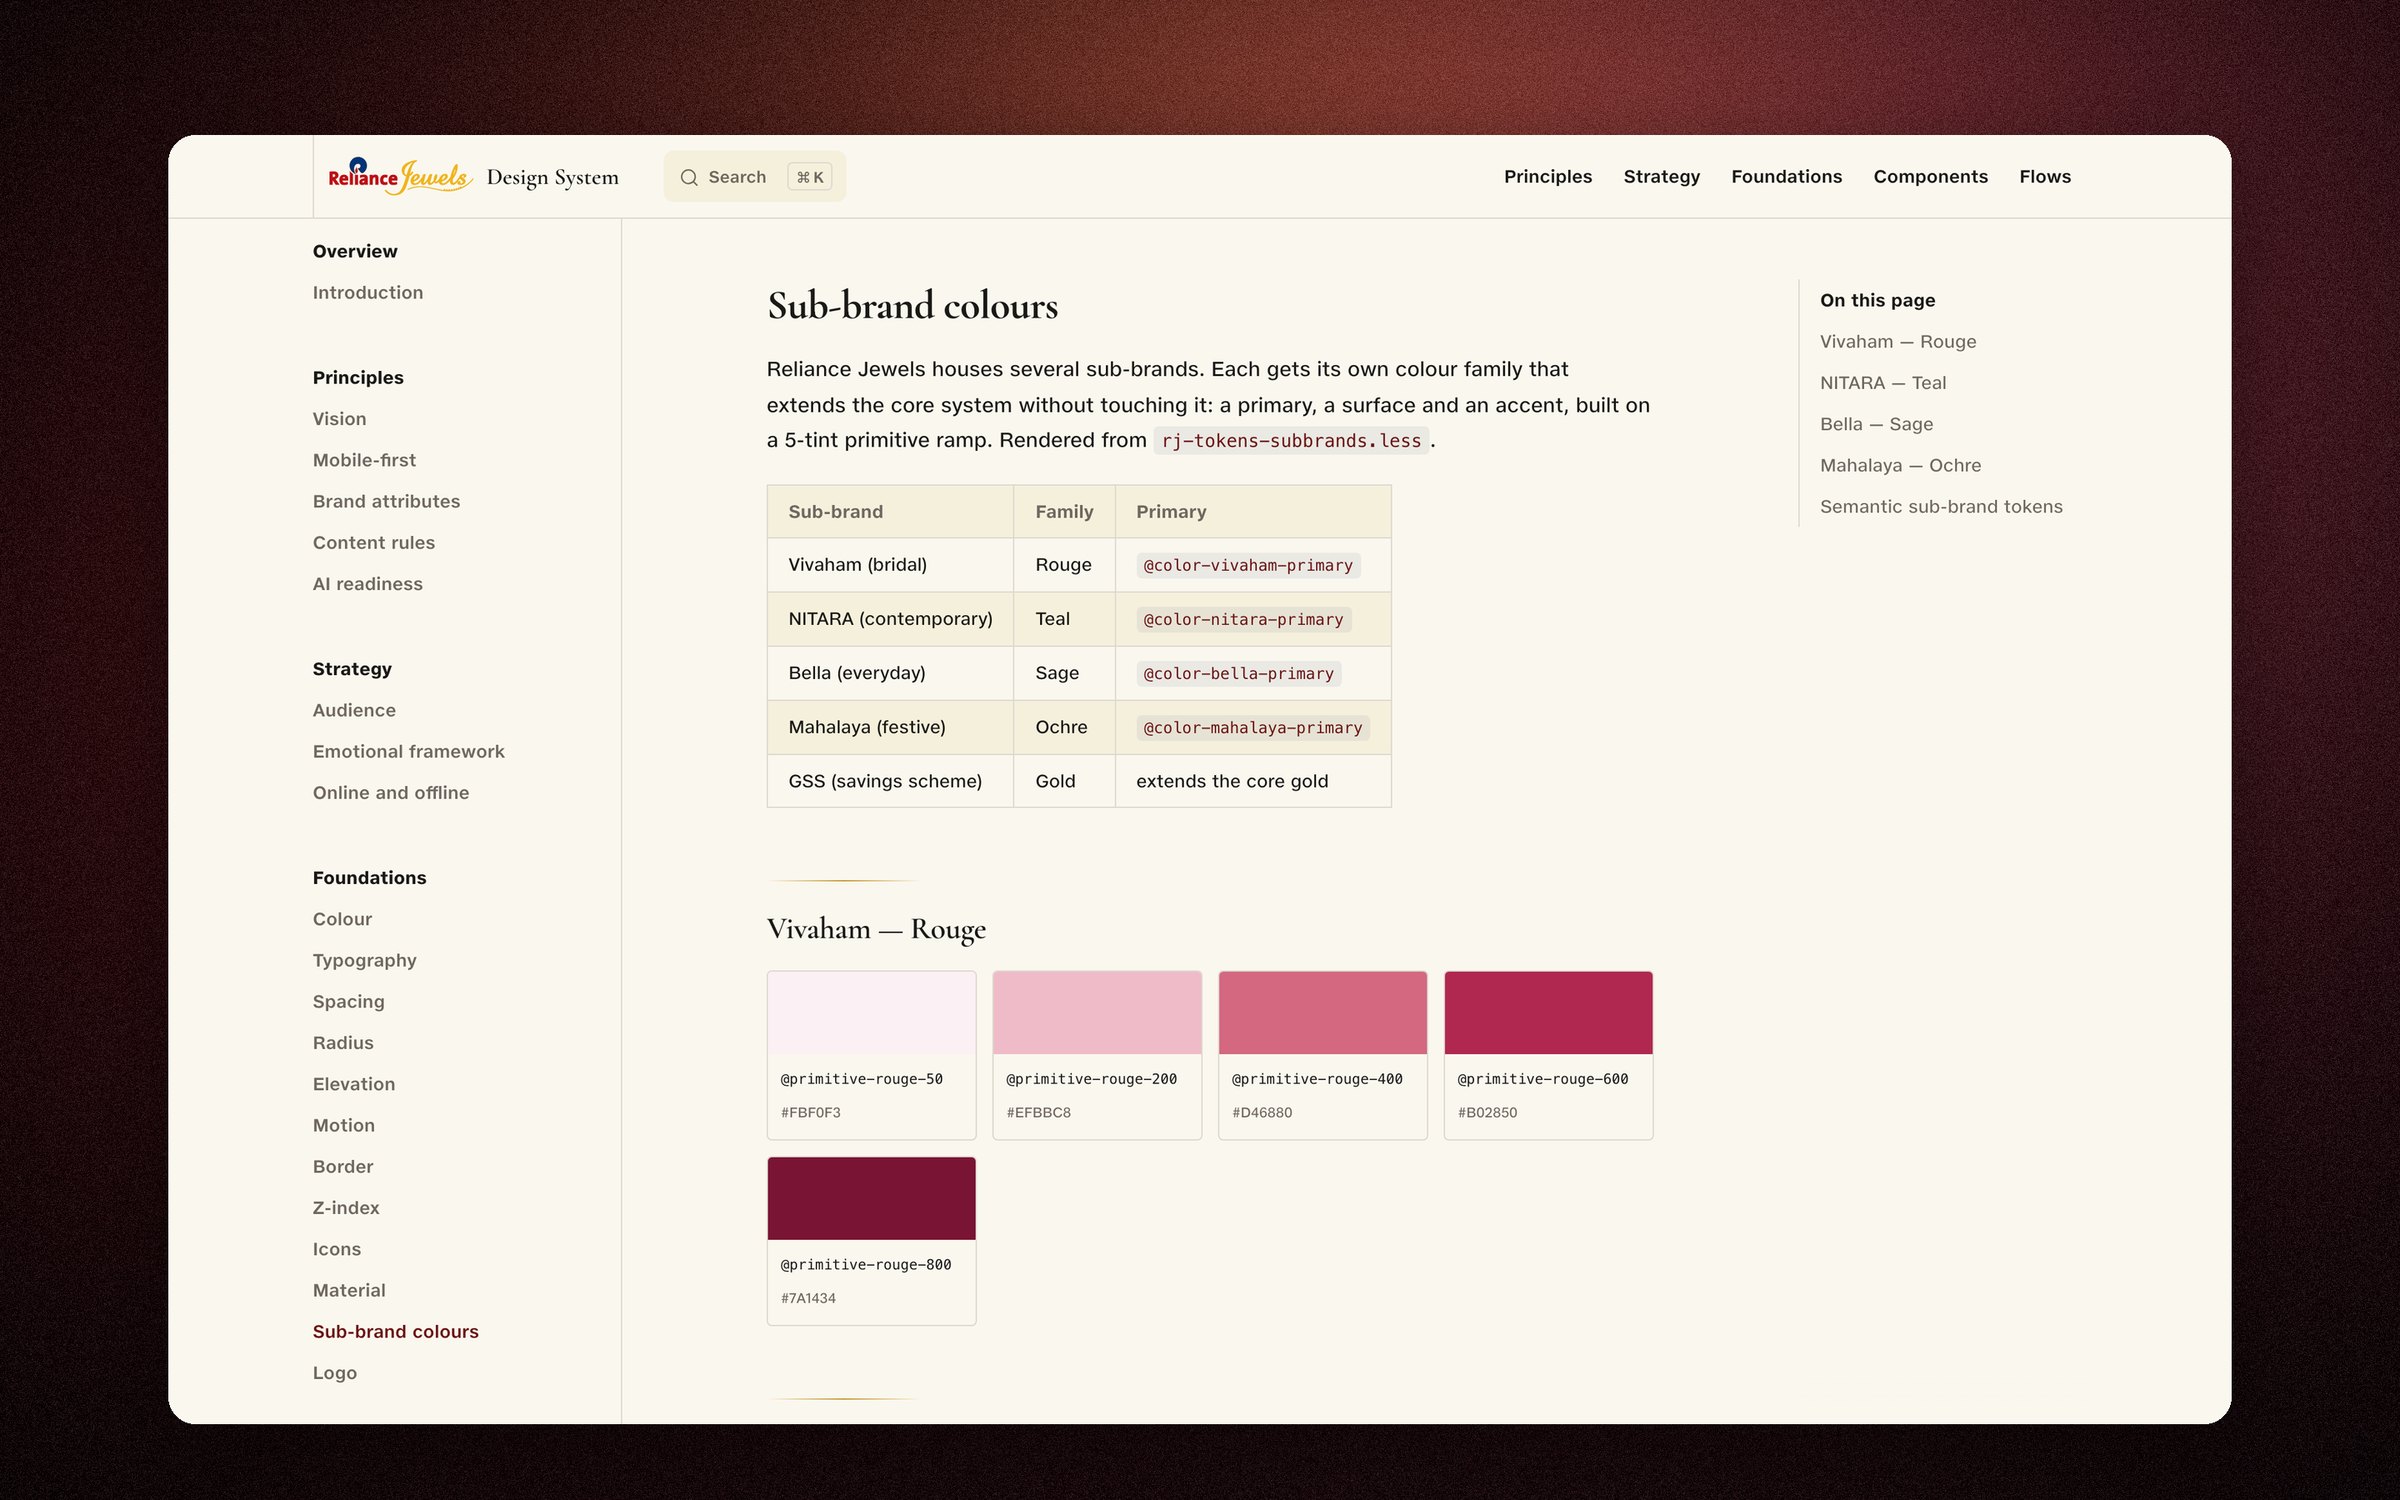Jump to Vivaham — Rouge section
Screen dimensions: 2400x1500
coord(1897,341)
